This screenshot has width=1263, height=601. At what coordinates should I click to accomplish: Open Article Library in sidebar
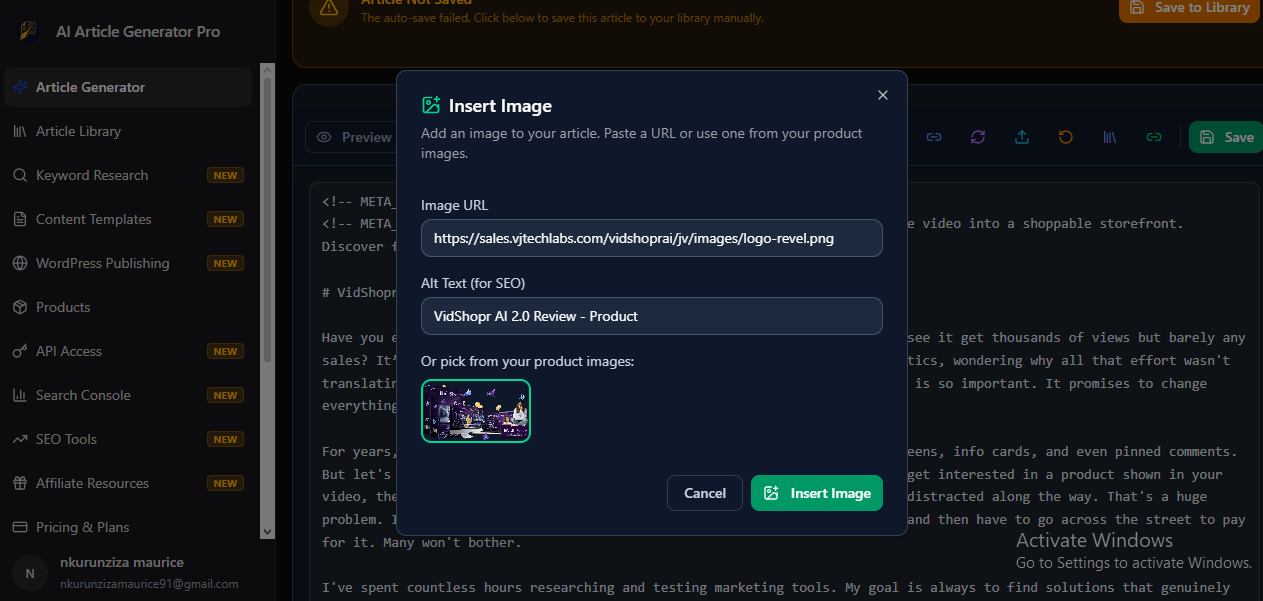tap(128, 131)
